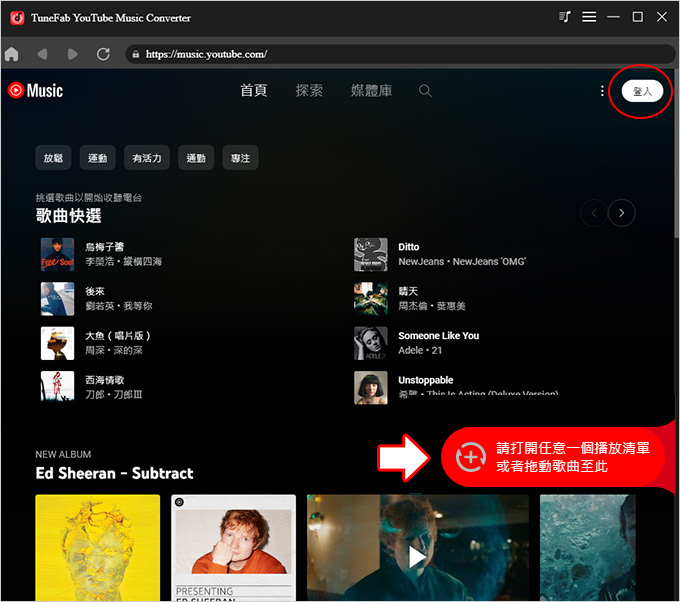Click the red add-to-convert plus icon
Image resolution: width=680 pixels, height=602 pixels.
tap(471, 457)
